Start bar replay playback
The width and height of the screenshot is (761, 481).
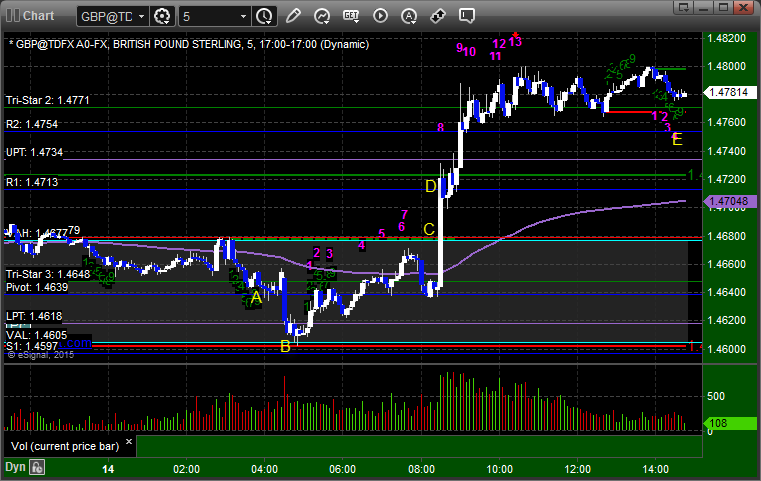click(380, 16)
